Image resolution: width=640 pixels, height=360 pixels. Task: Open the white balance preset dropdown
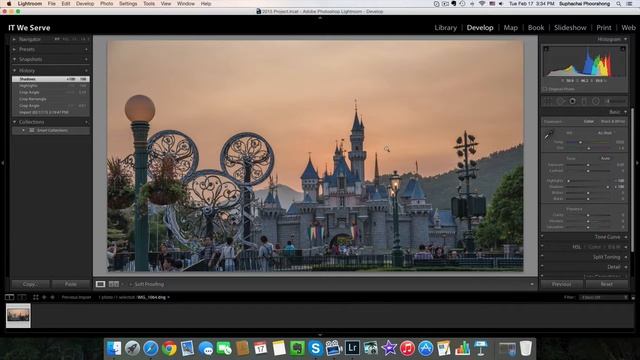605,133
